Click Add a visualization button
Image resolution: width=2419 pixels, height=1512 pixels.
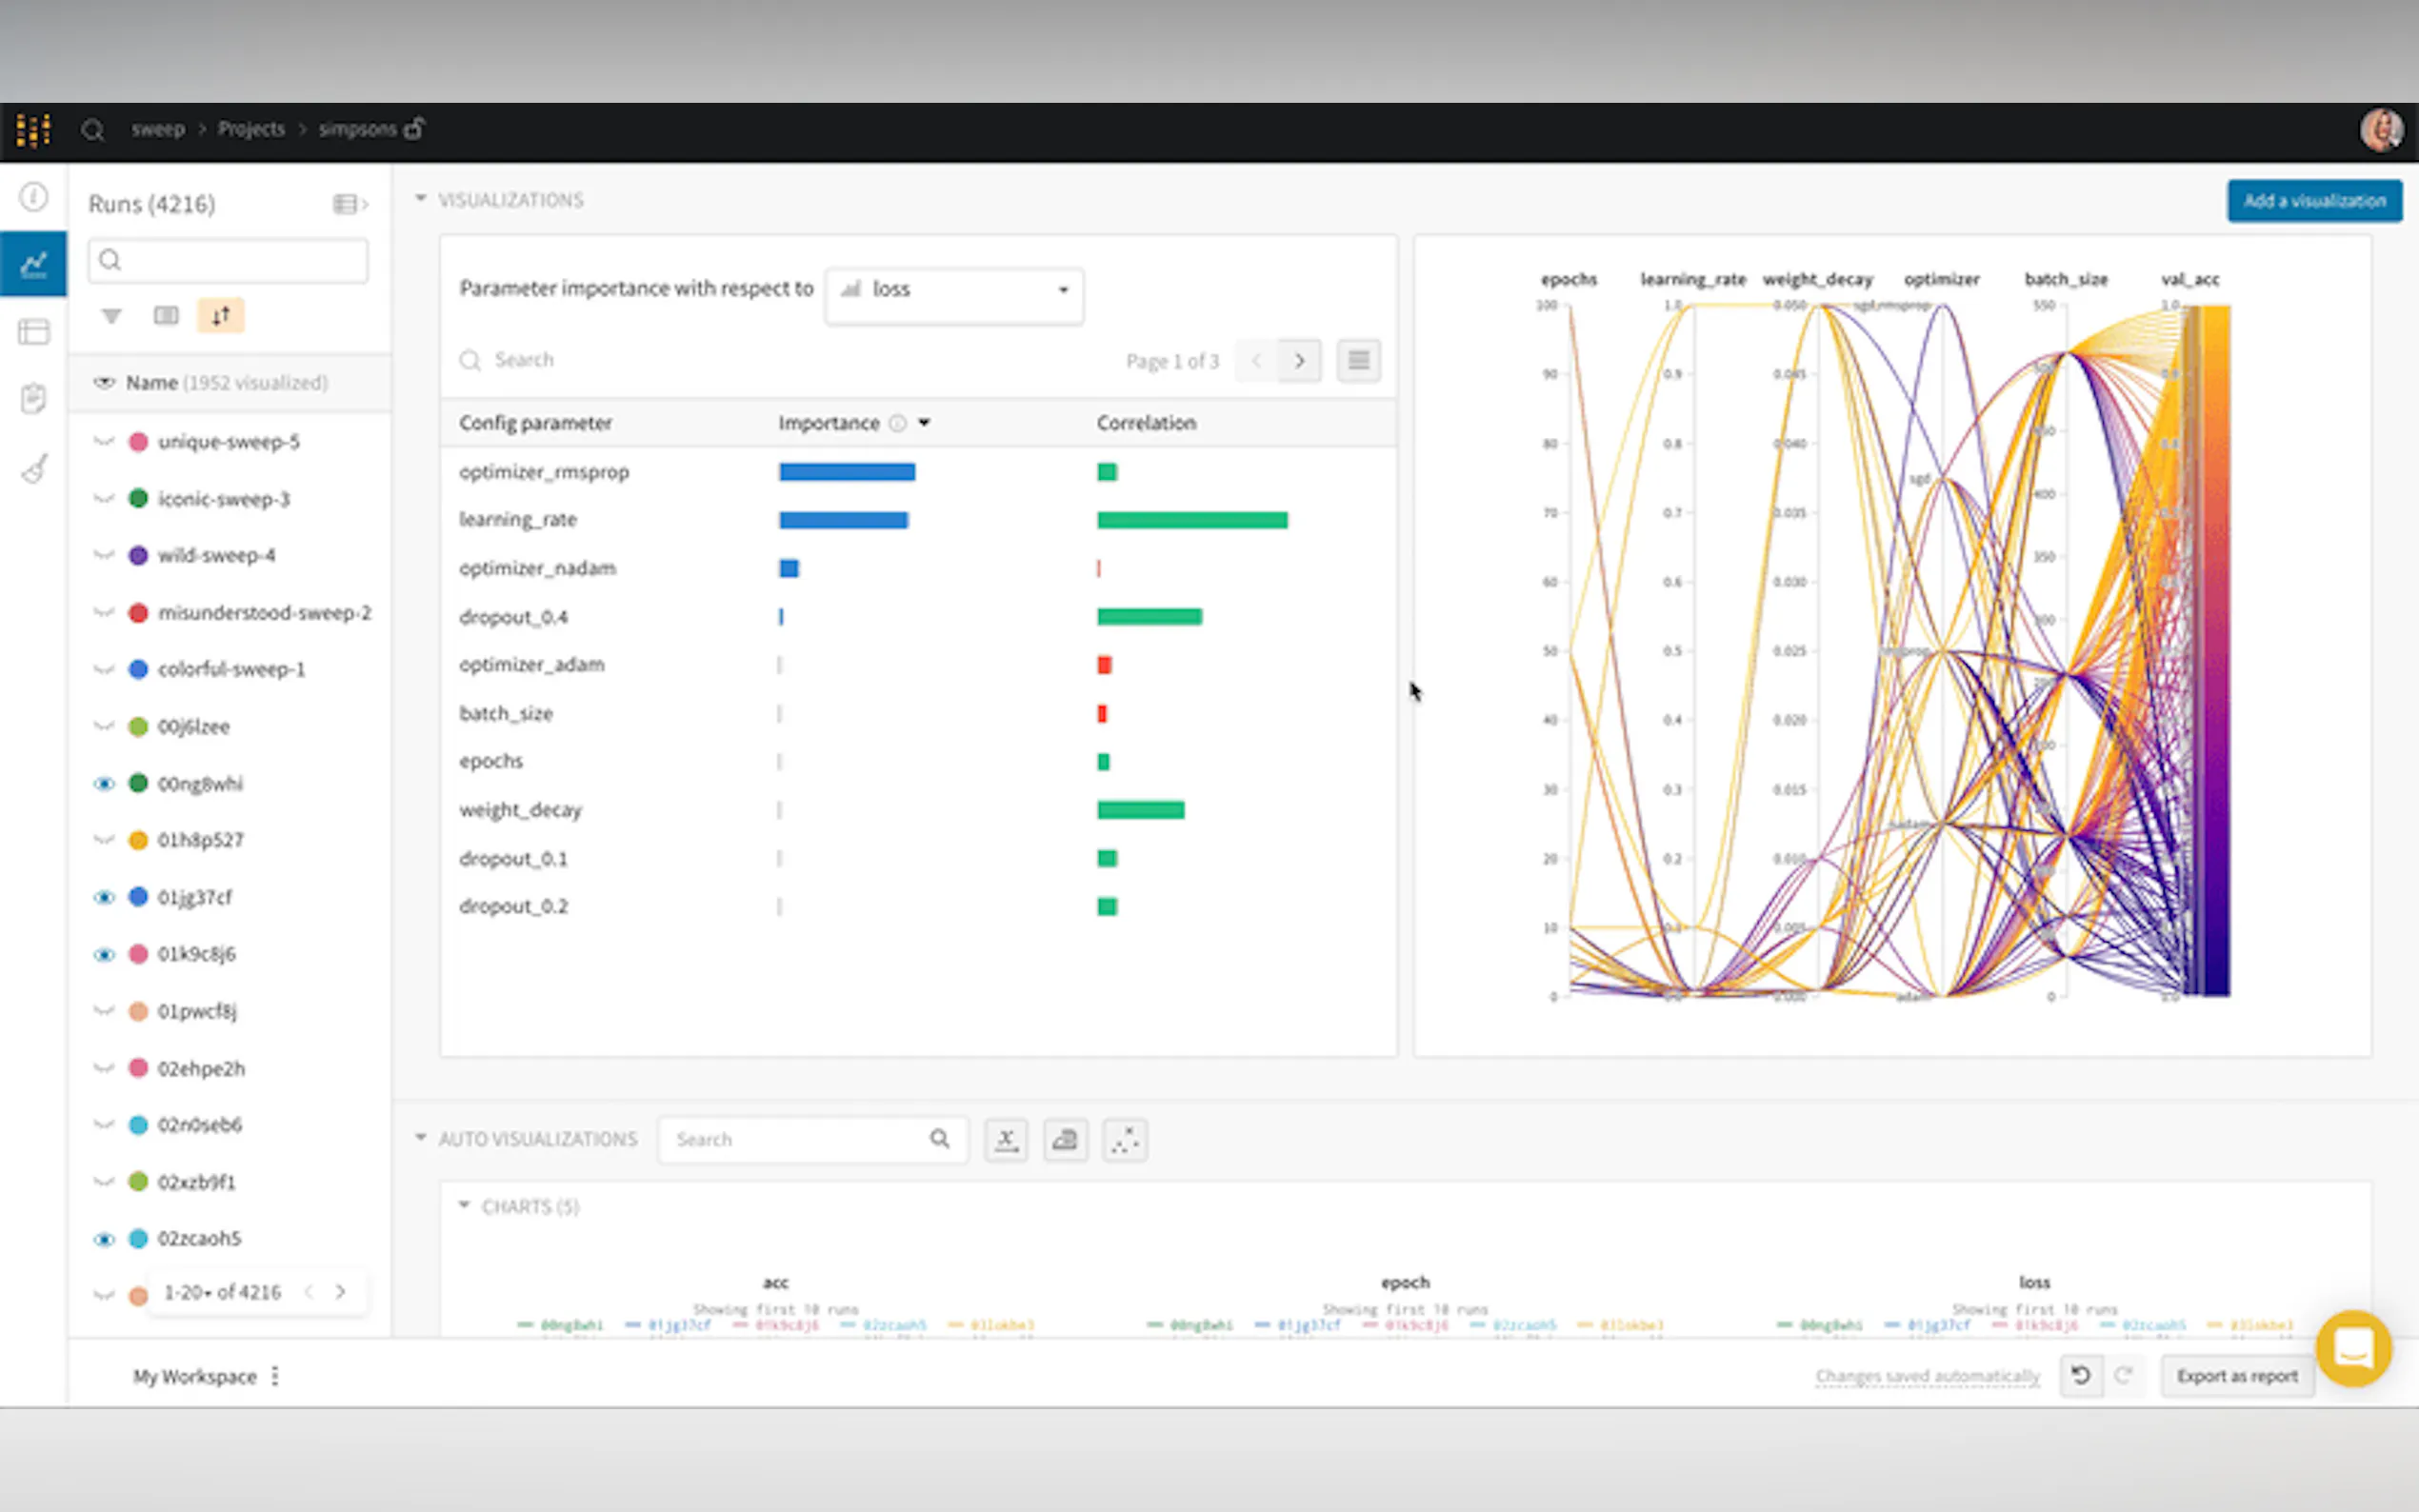coord(2313,201)
